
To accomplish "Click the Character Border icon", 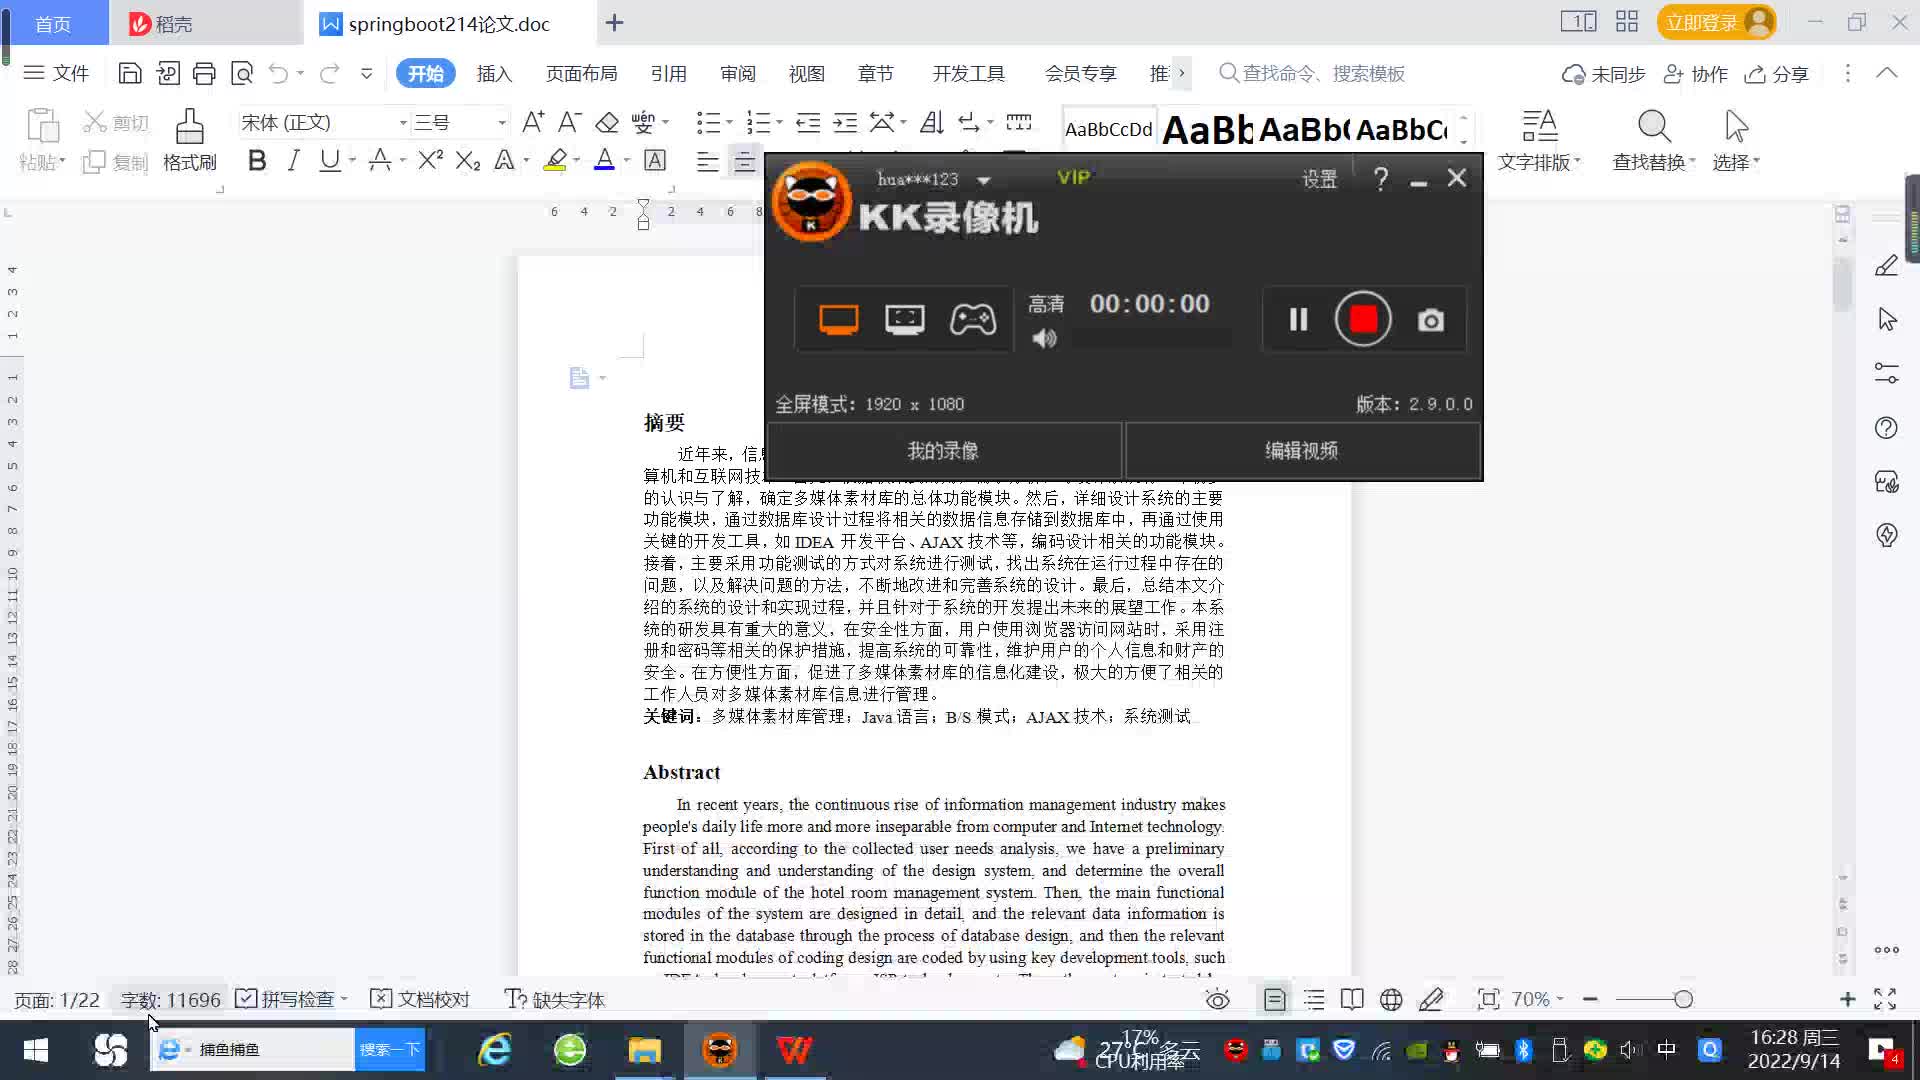I will click(655, 160).
